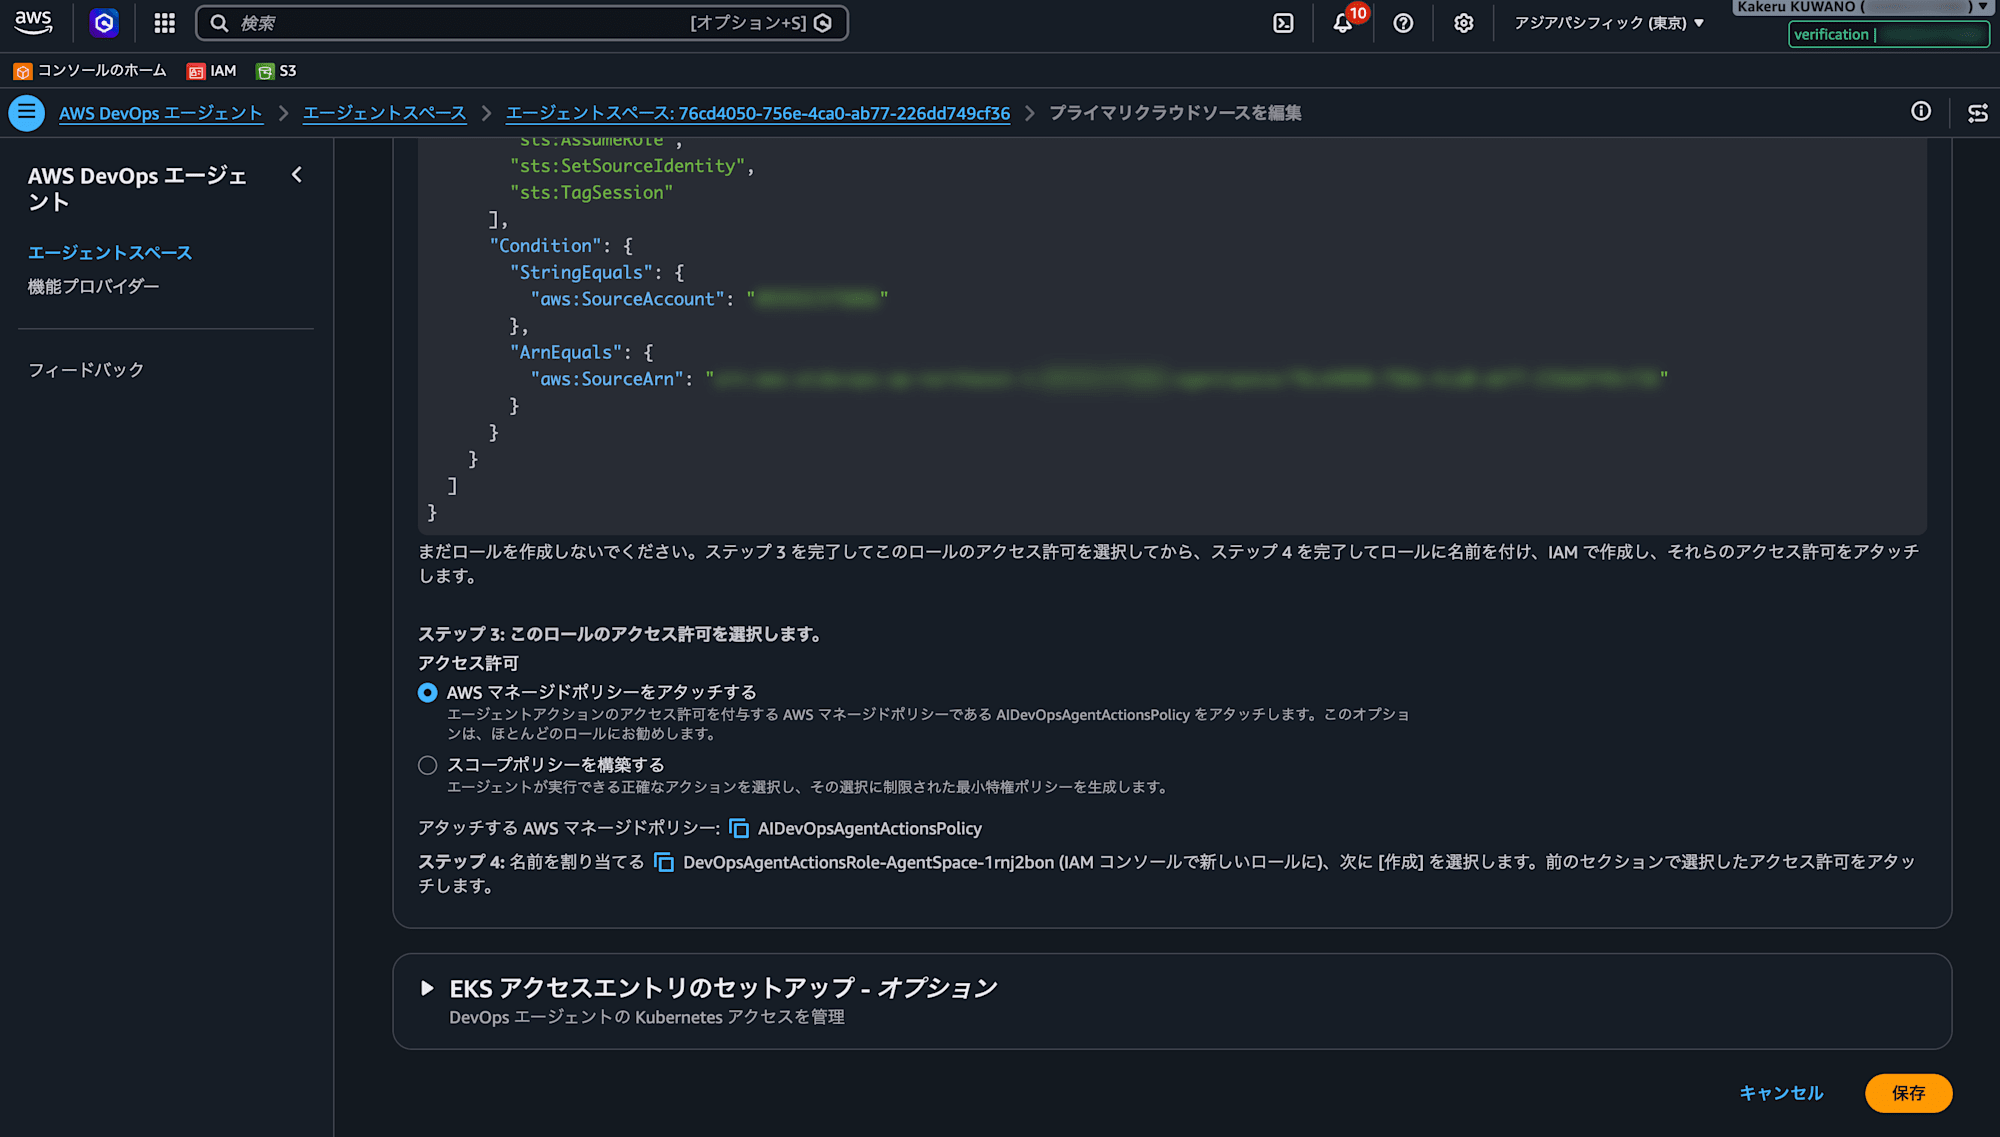Open the page preferences icon at far right
The height and width of the screenshot is (1137, 2000).
tap(1978, 113)
